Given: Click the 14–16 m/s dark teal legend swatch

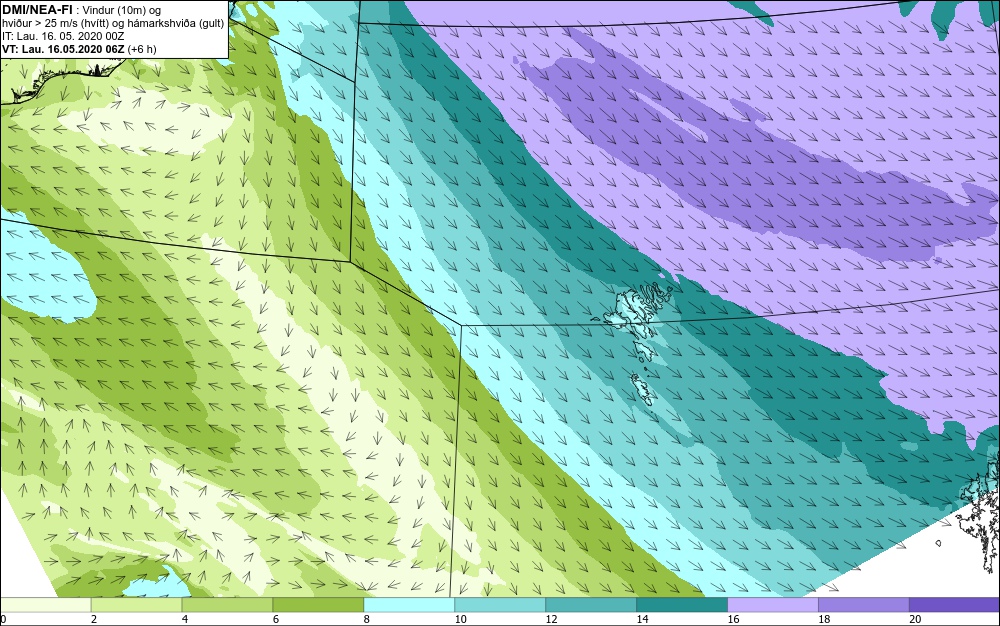Looking at the screenshot, I should tap(682, 605).
